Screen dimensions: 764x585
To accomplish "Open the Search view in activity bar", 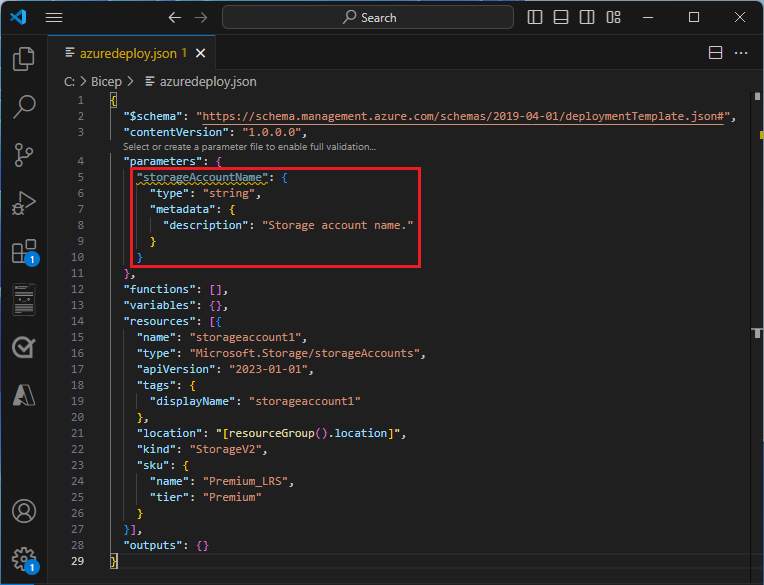I will [x=23, y=107].
